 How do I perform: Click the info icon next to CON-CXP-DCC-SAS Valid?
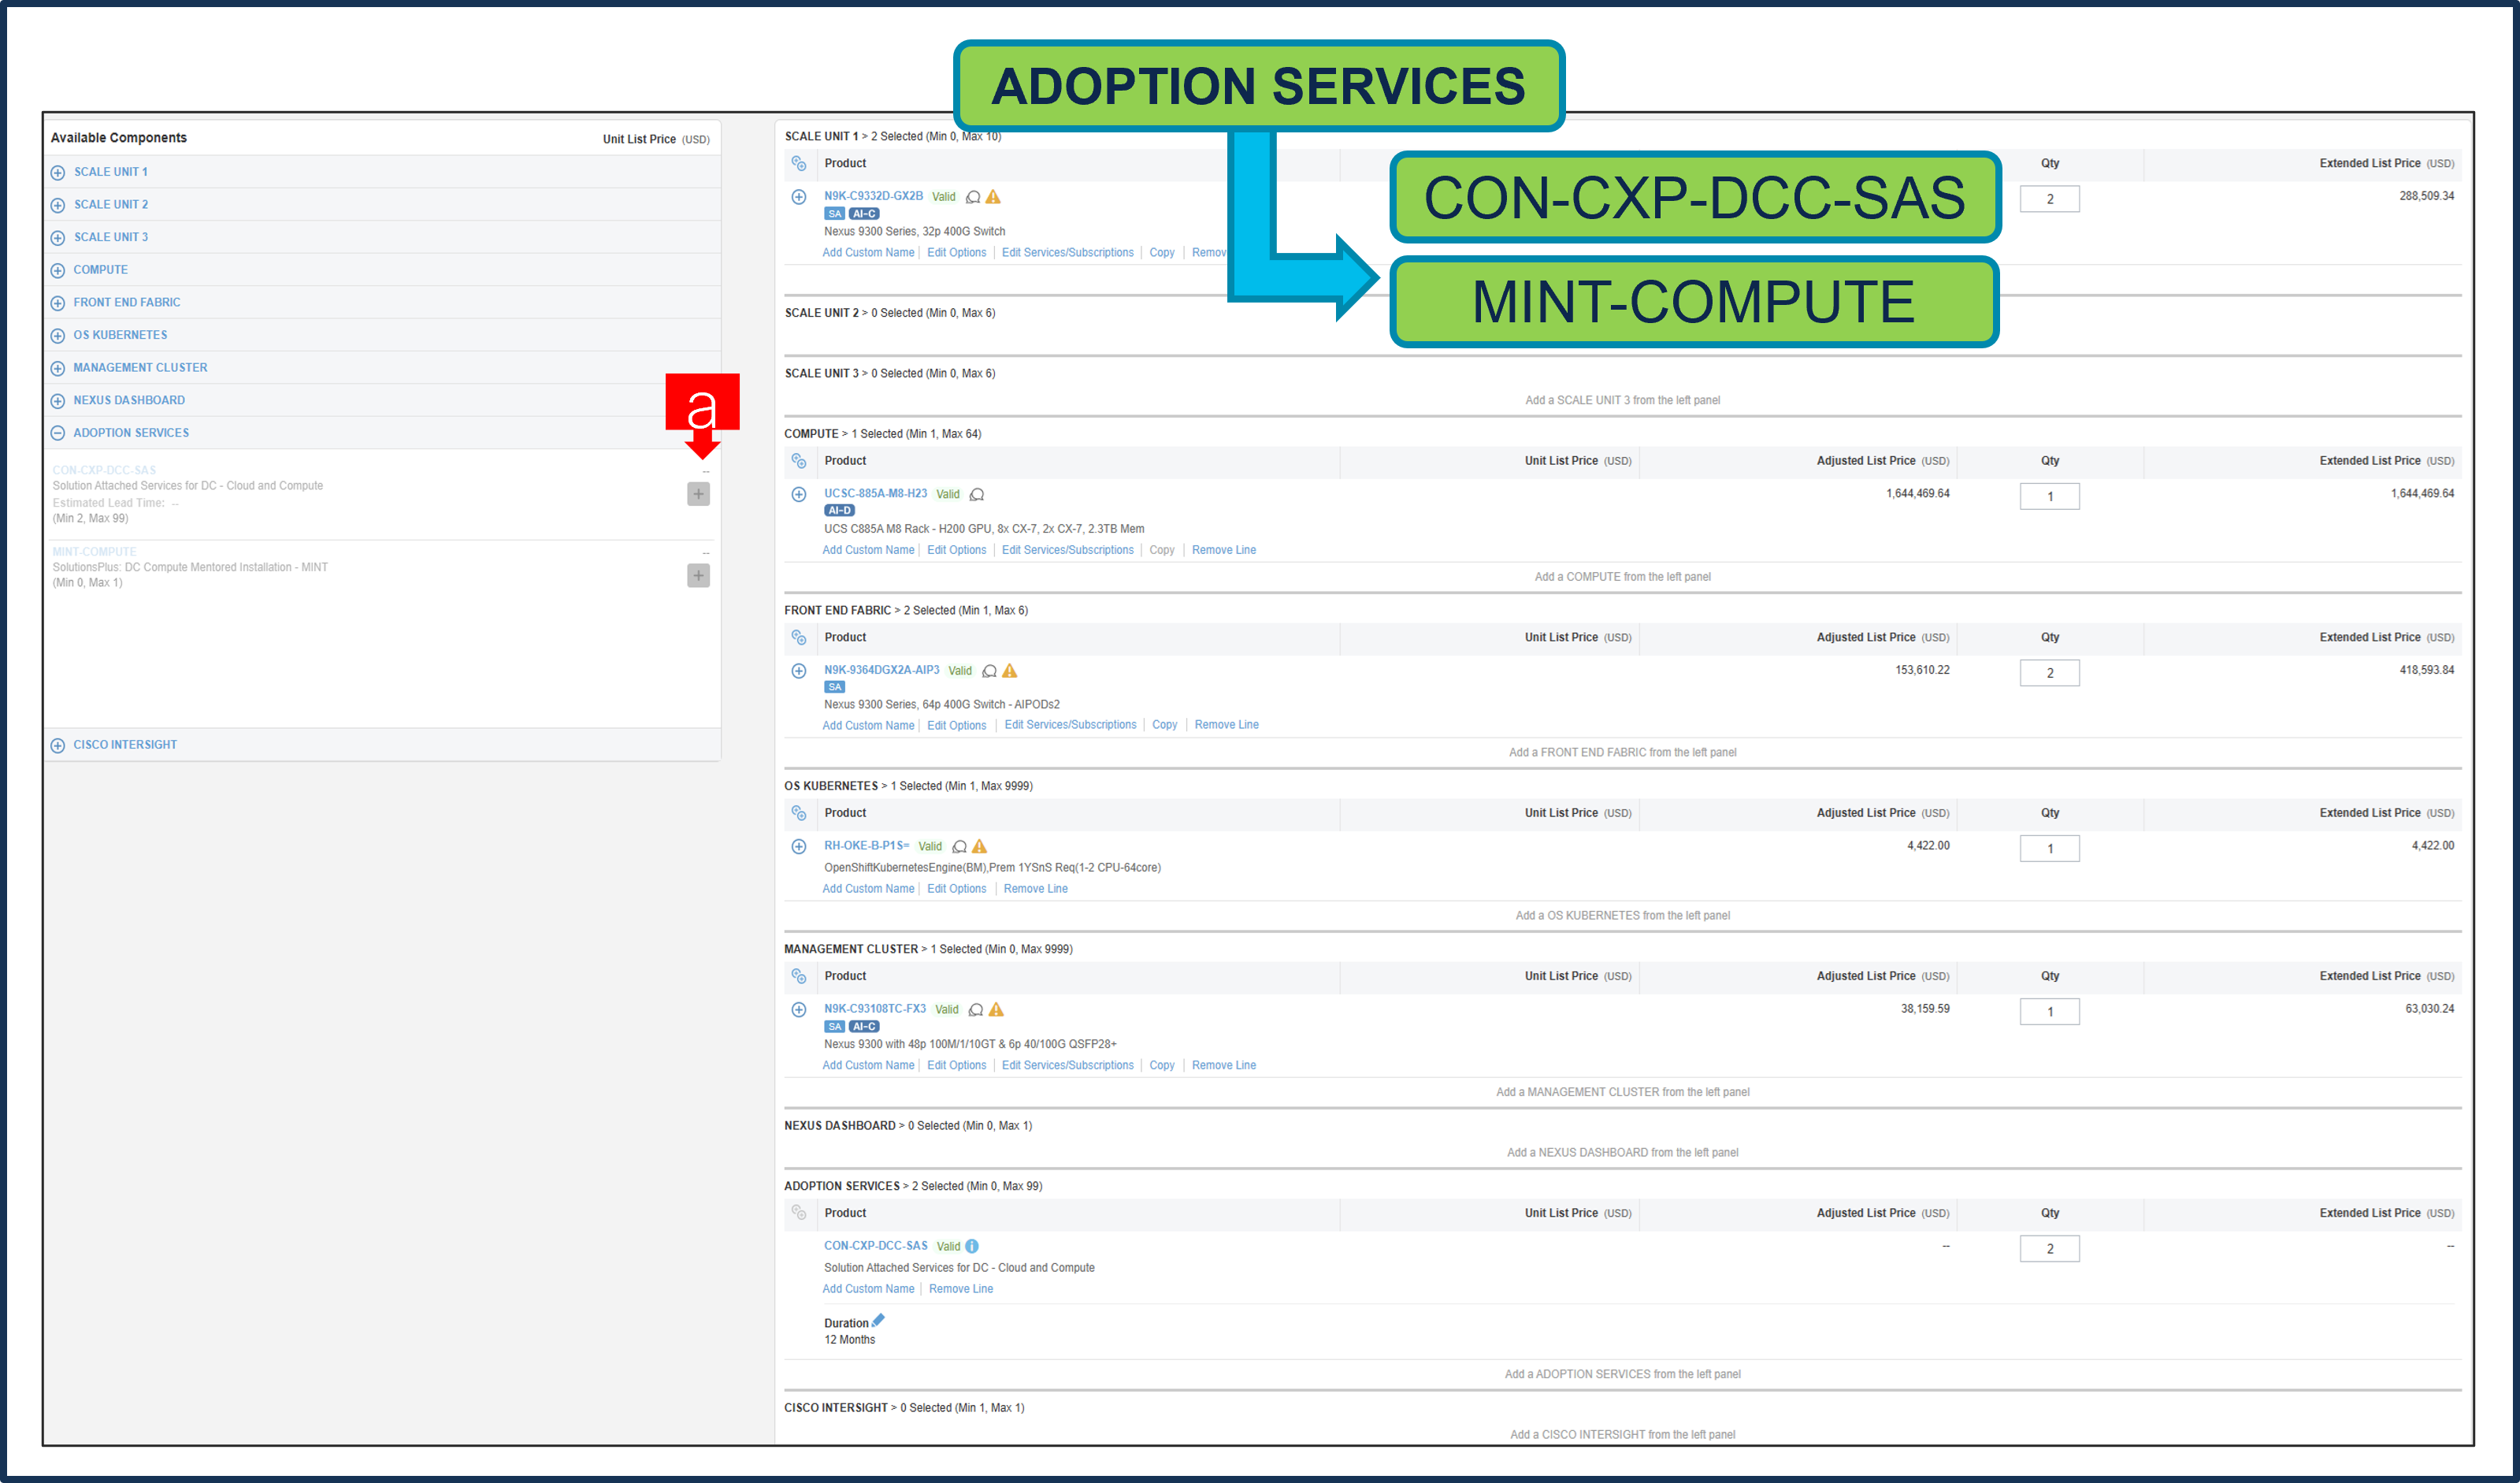pyautogui.click(x=971, y=1246)
